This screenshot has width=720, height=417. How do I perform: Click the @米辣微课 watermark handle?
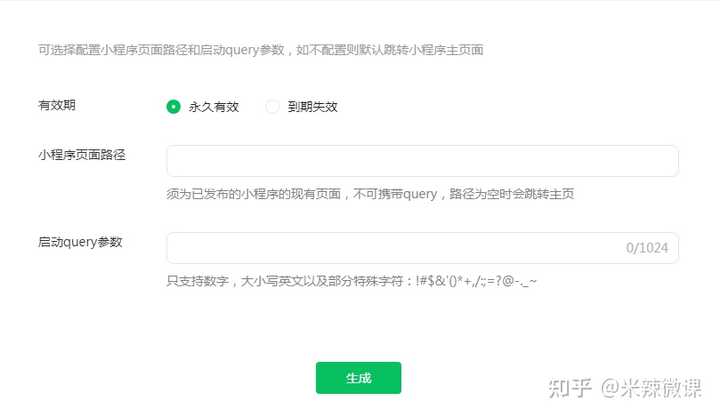[651, 388]
